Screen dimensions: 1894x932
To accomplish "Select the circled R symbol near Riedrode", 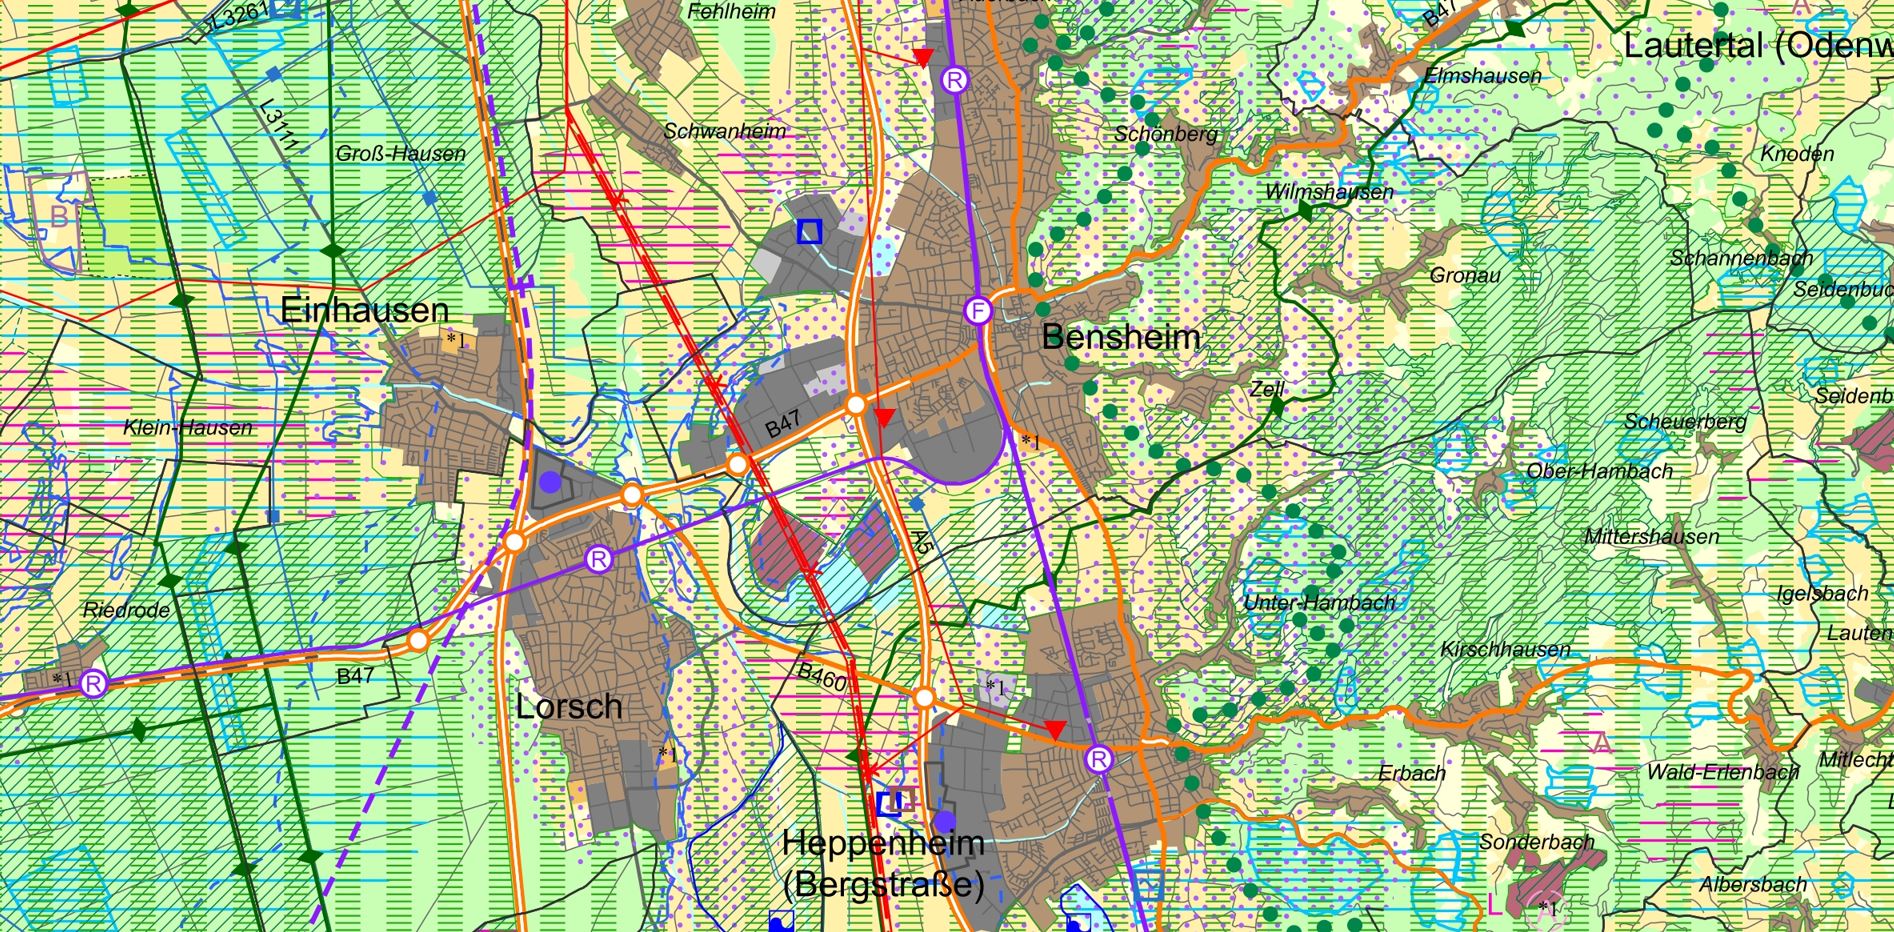I will coord(93,684).
